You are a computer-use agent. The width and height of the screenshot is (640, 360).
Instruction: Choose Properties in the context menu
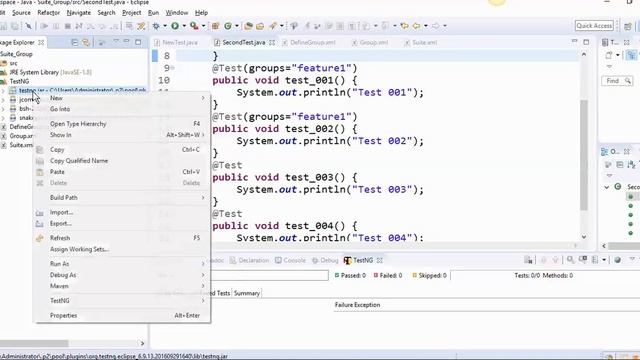(x=122, y=316)
